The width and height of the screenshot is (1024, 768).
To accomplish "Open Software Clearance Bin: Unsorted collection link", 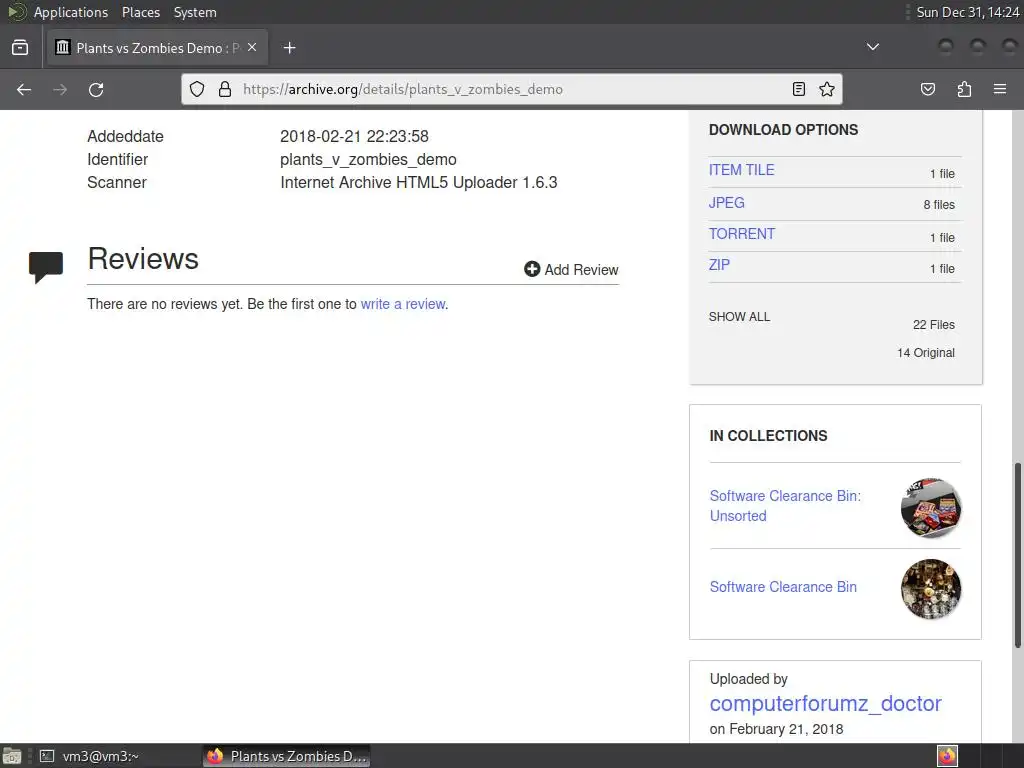I will (x=785, y=506).
